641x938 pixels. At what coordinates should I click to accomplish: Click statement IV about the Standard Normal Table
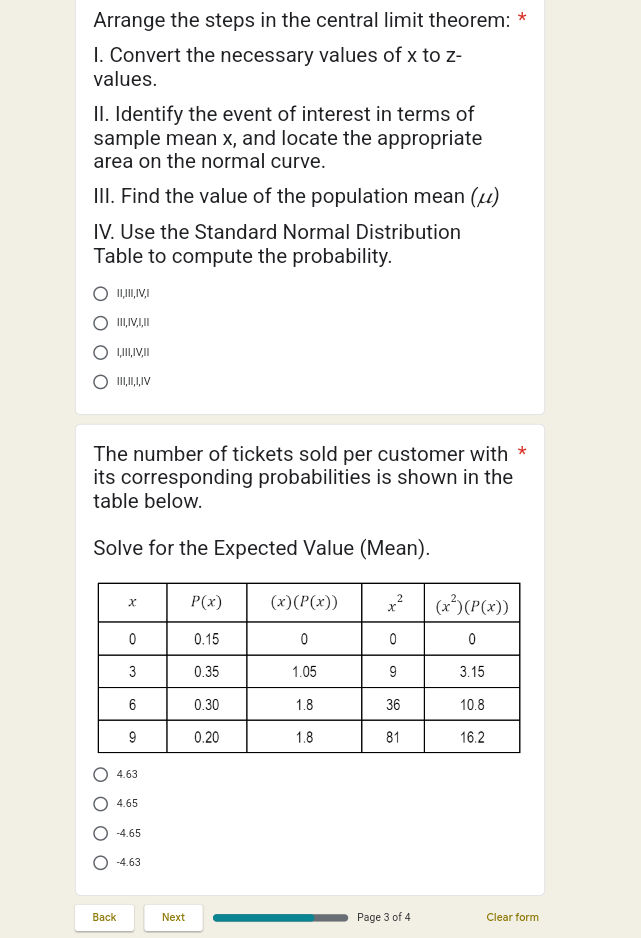[x=277, y=244]
